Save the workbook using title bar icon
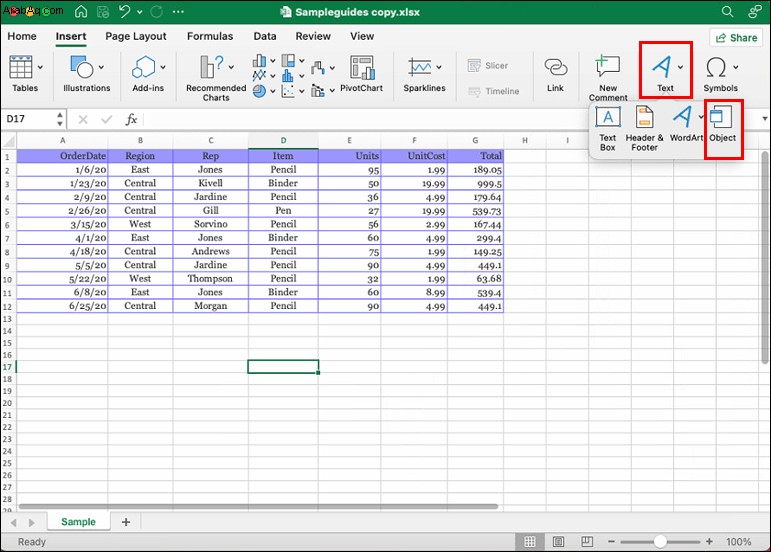The width and height of the screenshot is (771, 552). [x=103, y=12]
